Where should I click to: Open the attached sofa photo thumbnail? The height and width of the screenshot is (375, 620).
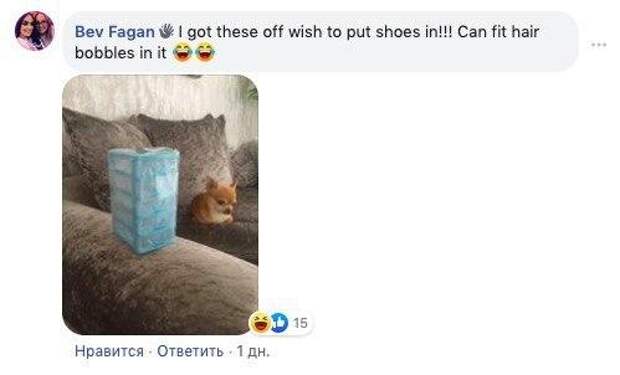(x=160, y=205)
